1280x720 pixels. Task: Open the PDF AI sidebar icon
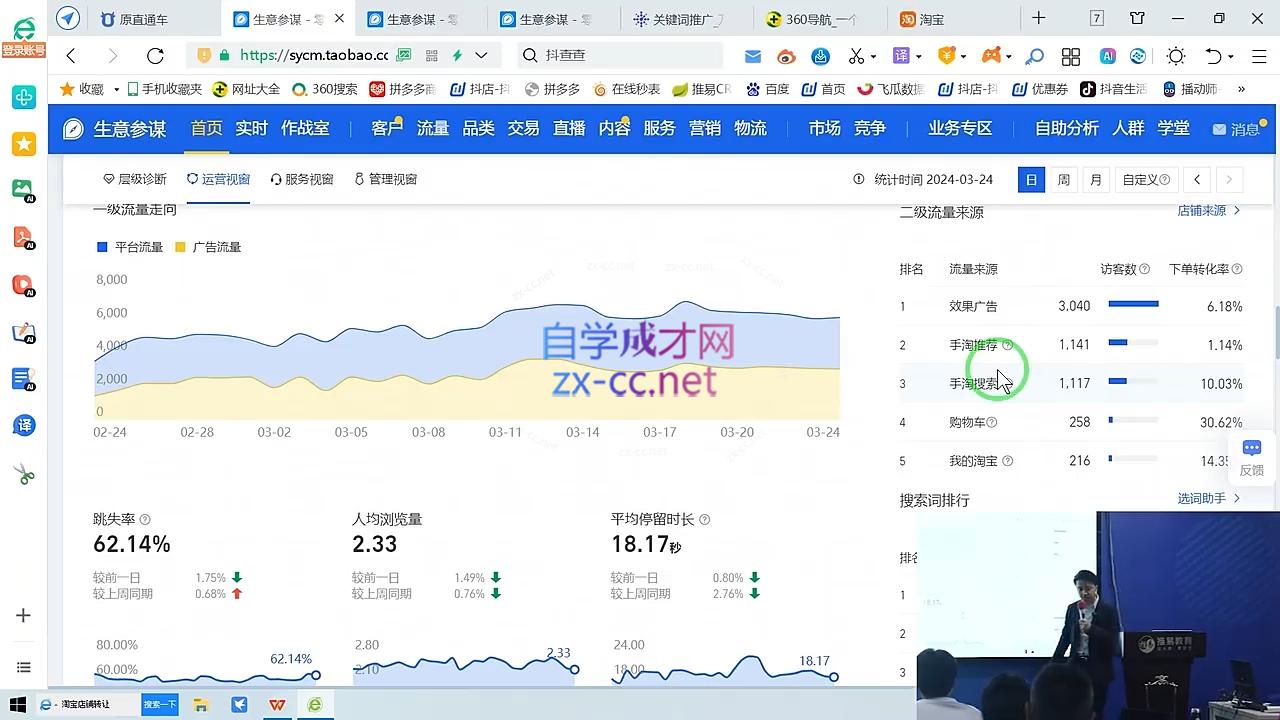pyautogui.click(x=23, y=237)
